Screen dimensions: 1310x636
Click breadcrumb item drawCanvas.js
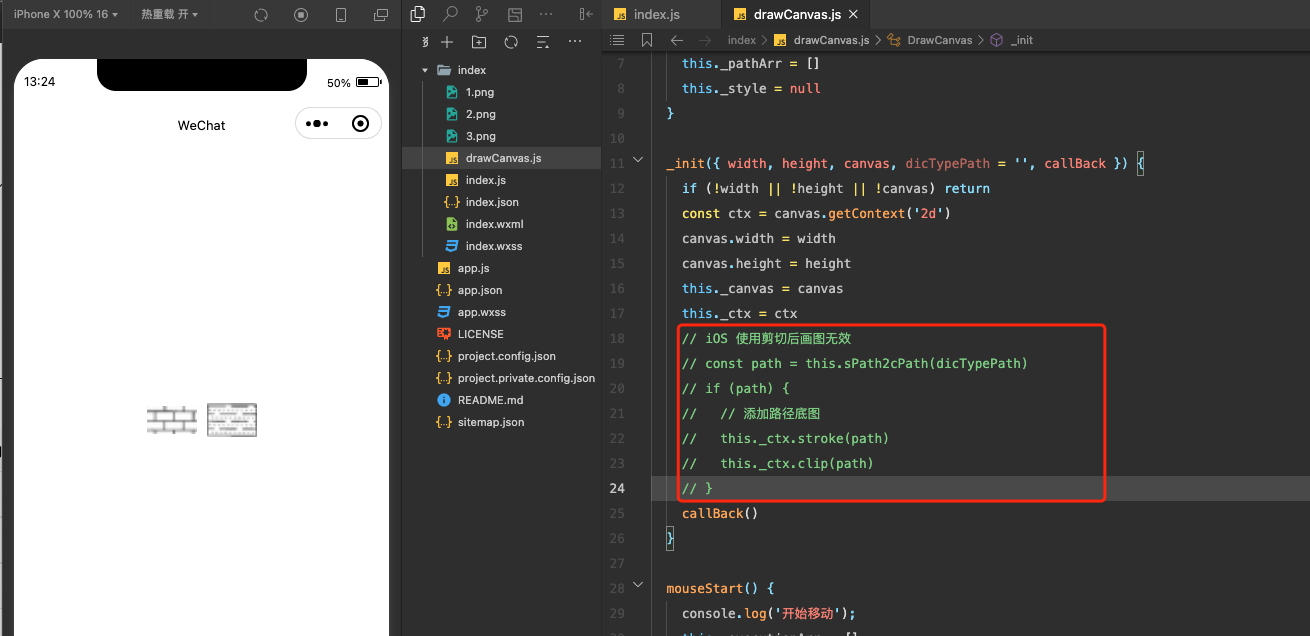[824, 40]
